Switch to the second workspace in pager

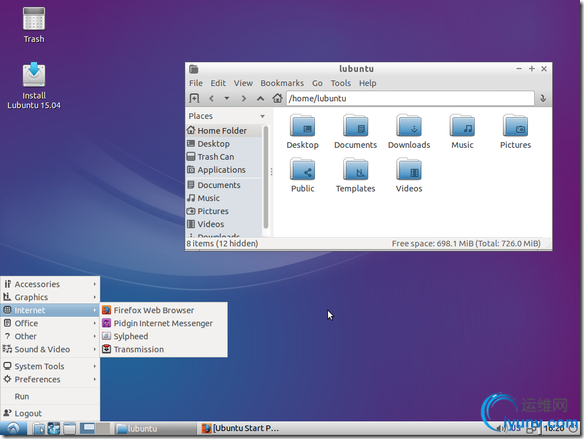[103, 429]
